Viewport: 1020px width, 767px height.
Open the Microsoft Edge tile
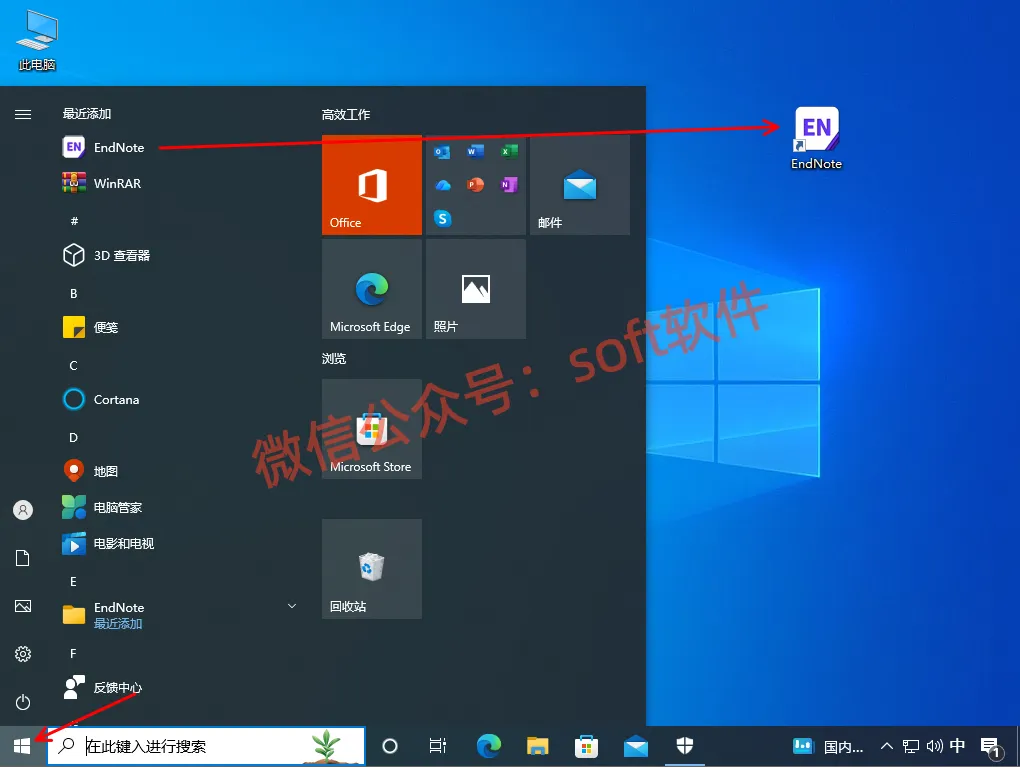click(x=371, y=289)
